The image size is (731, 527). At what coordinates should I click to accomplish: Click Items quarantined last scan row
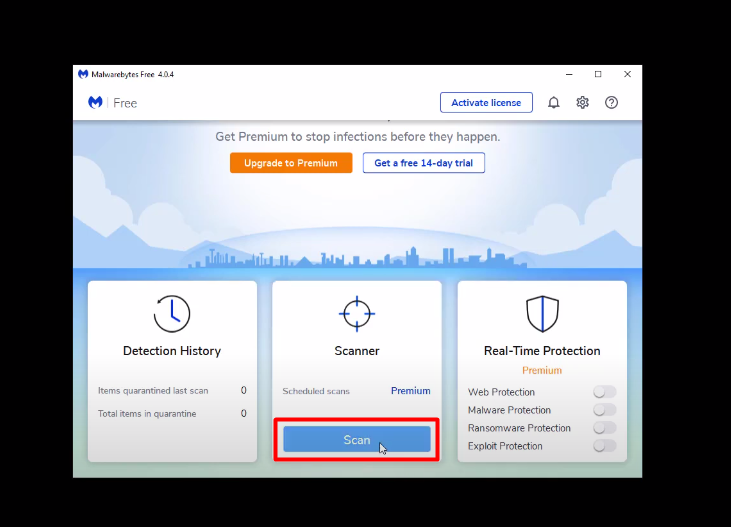pos(172,390)
